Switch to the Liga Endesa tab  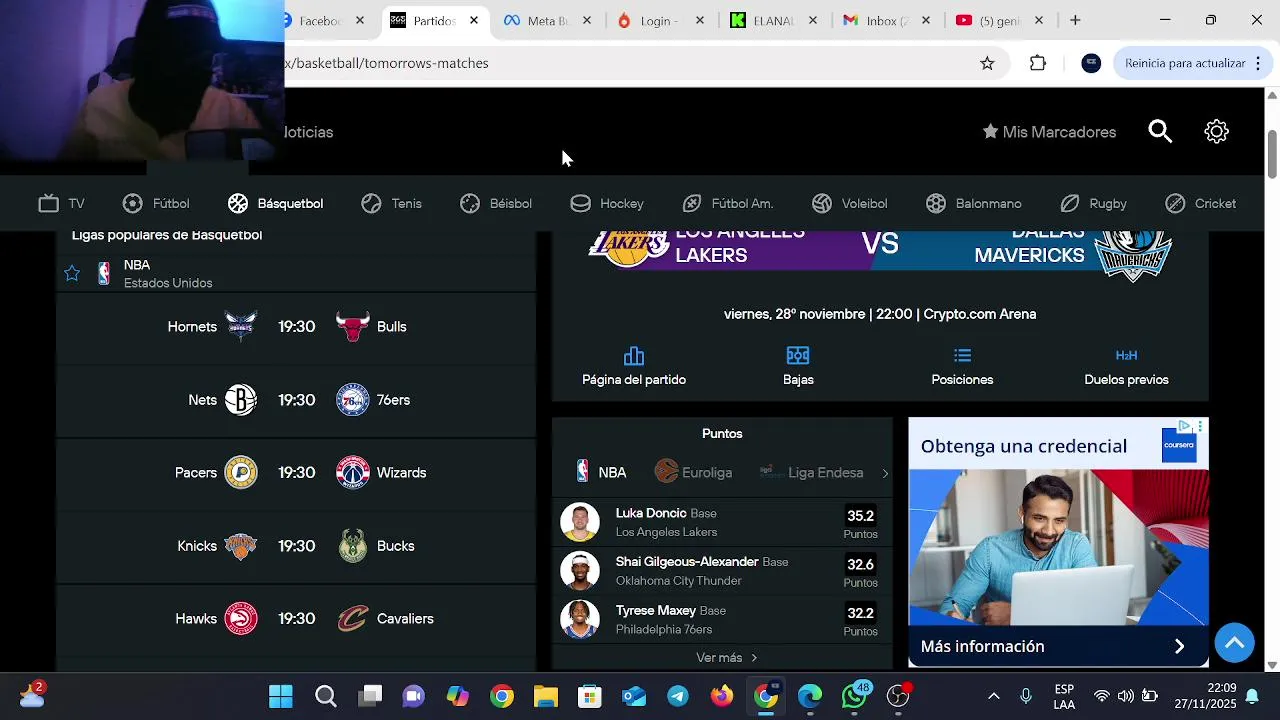pyautogui.click(x=811, y=472)
